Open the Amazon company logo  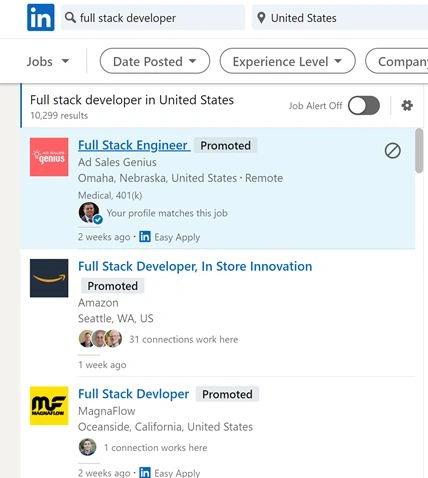49,278
